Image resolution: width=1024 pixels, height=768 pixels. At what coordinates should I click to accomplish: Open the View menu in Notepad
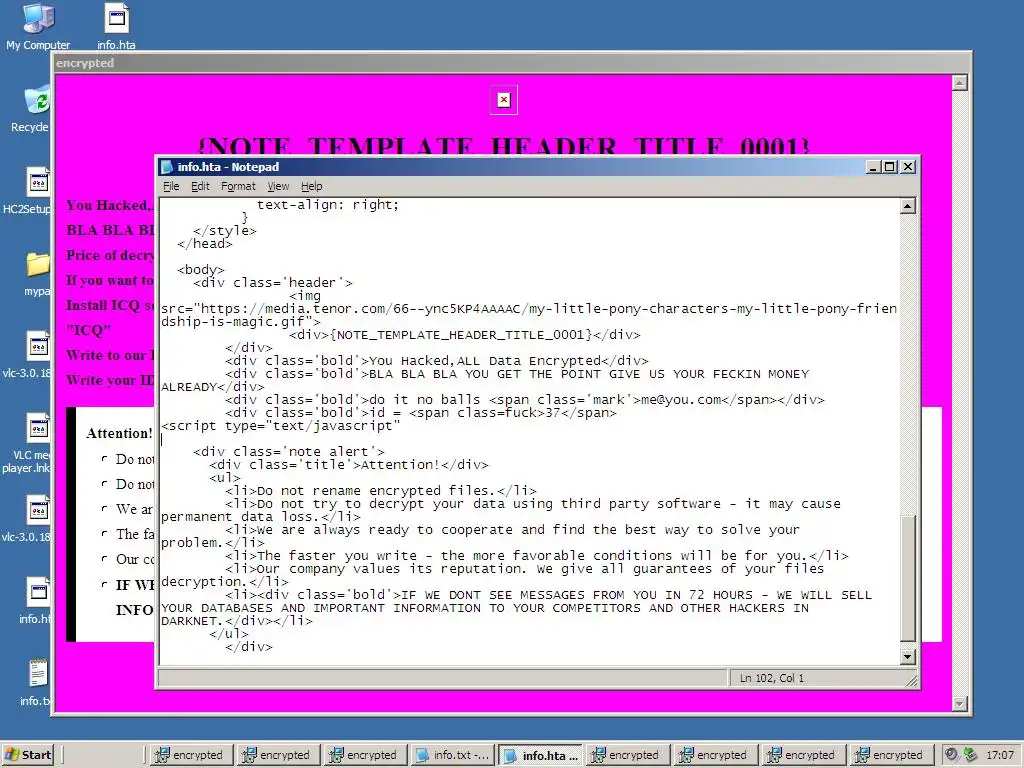point(278,186)
